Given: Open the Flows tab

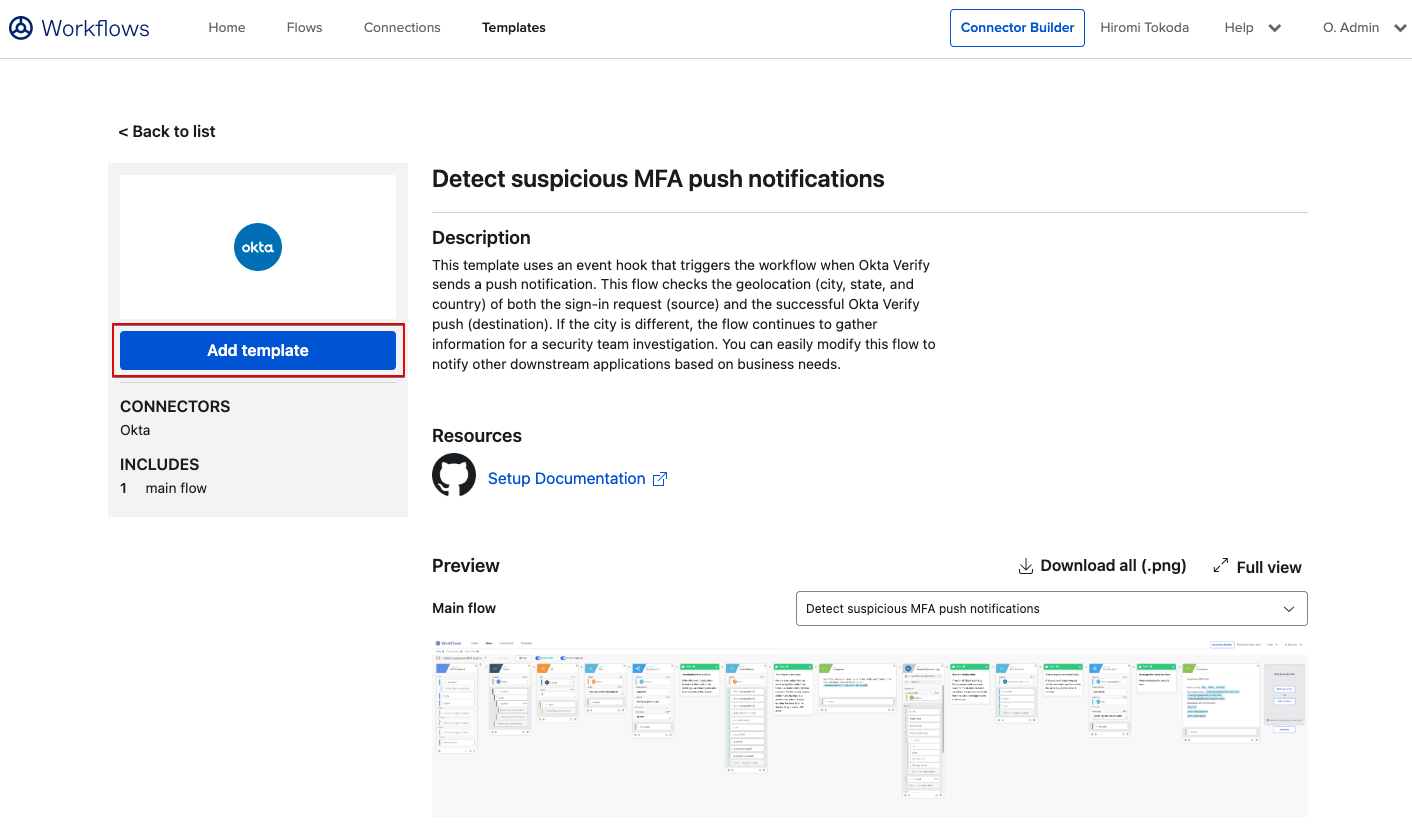Looking at the screenshot, I should pyautogui.click(x=304, y=28).
